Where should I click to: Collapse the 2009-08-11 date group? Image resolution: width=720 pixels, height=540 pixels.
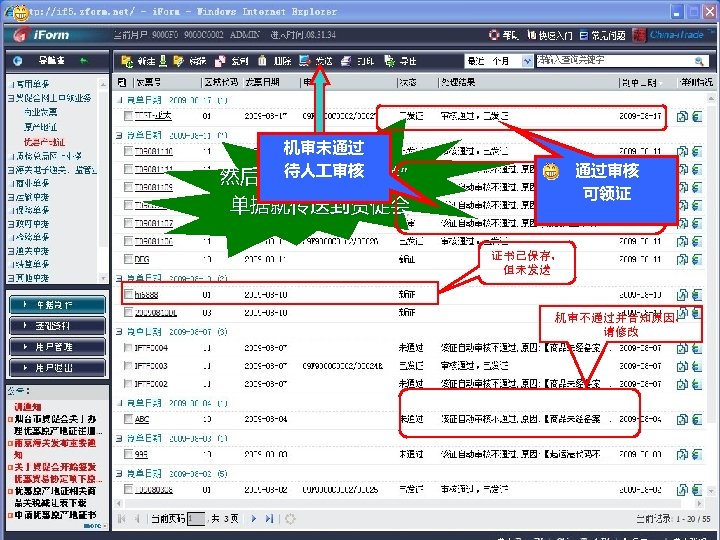pyautogui.click(x=119, y=135)
